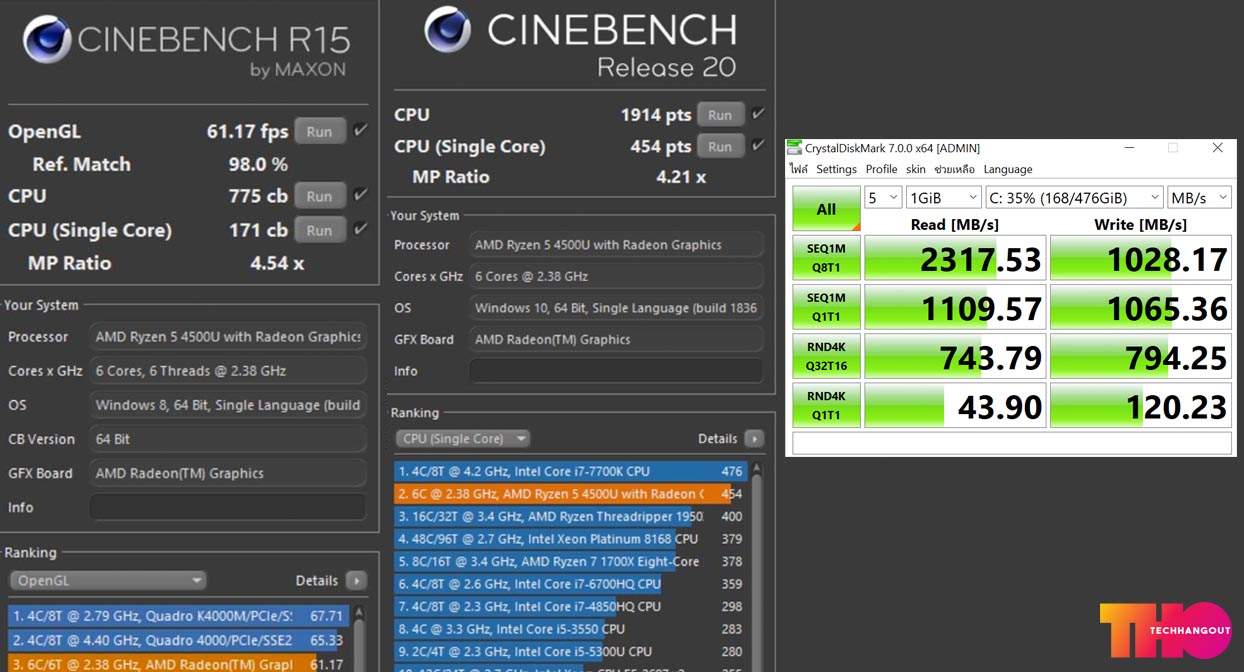This screenshot has width=1244, height=672.
Task: Click the 1065.36 write result
Action: point(1141,307)
